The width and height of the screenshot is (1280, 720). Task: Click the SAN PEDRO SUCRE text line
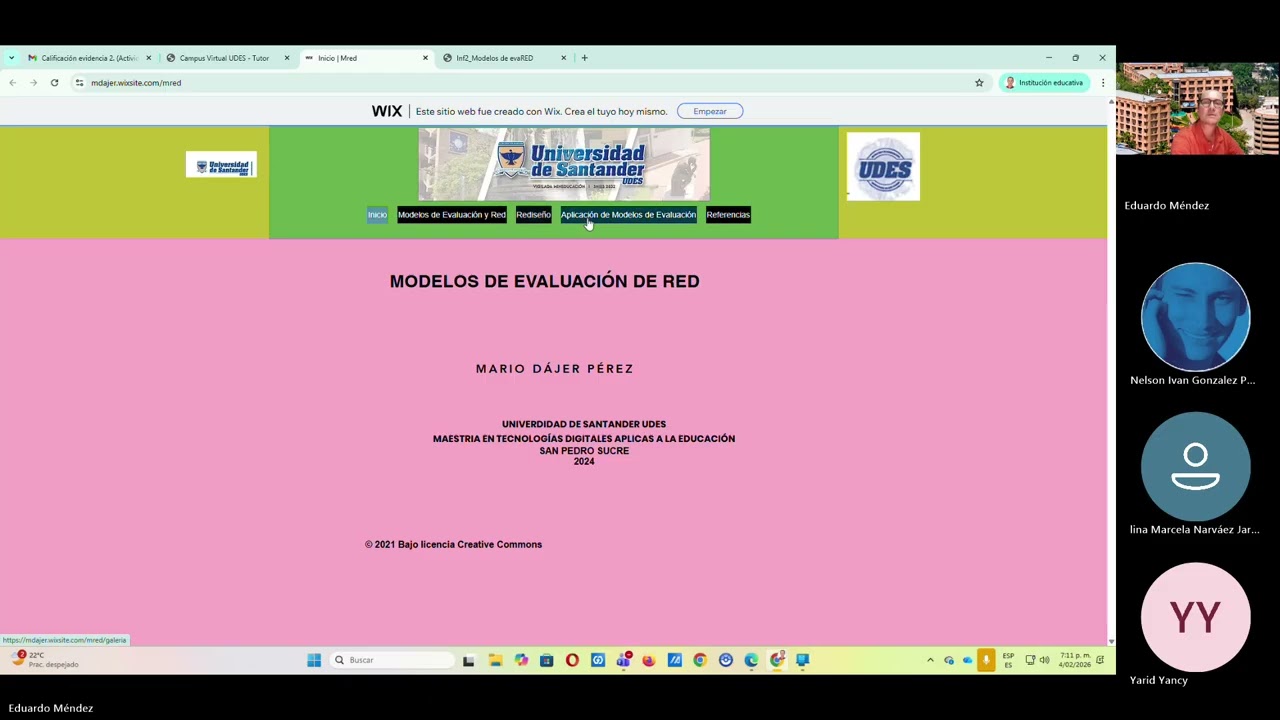[x=584, y=451]
